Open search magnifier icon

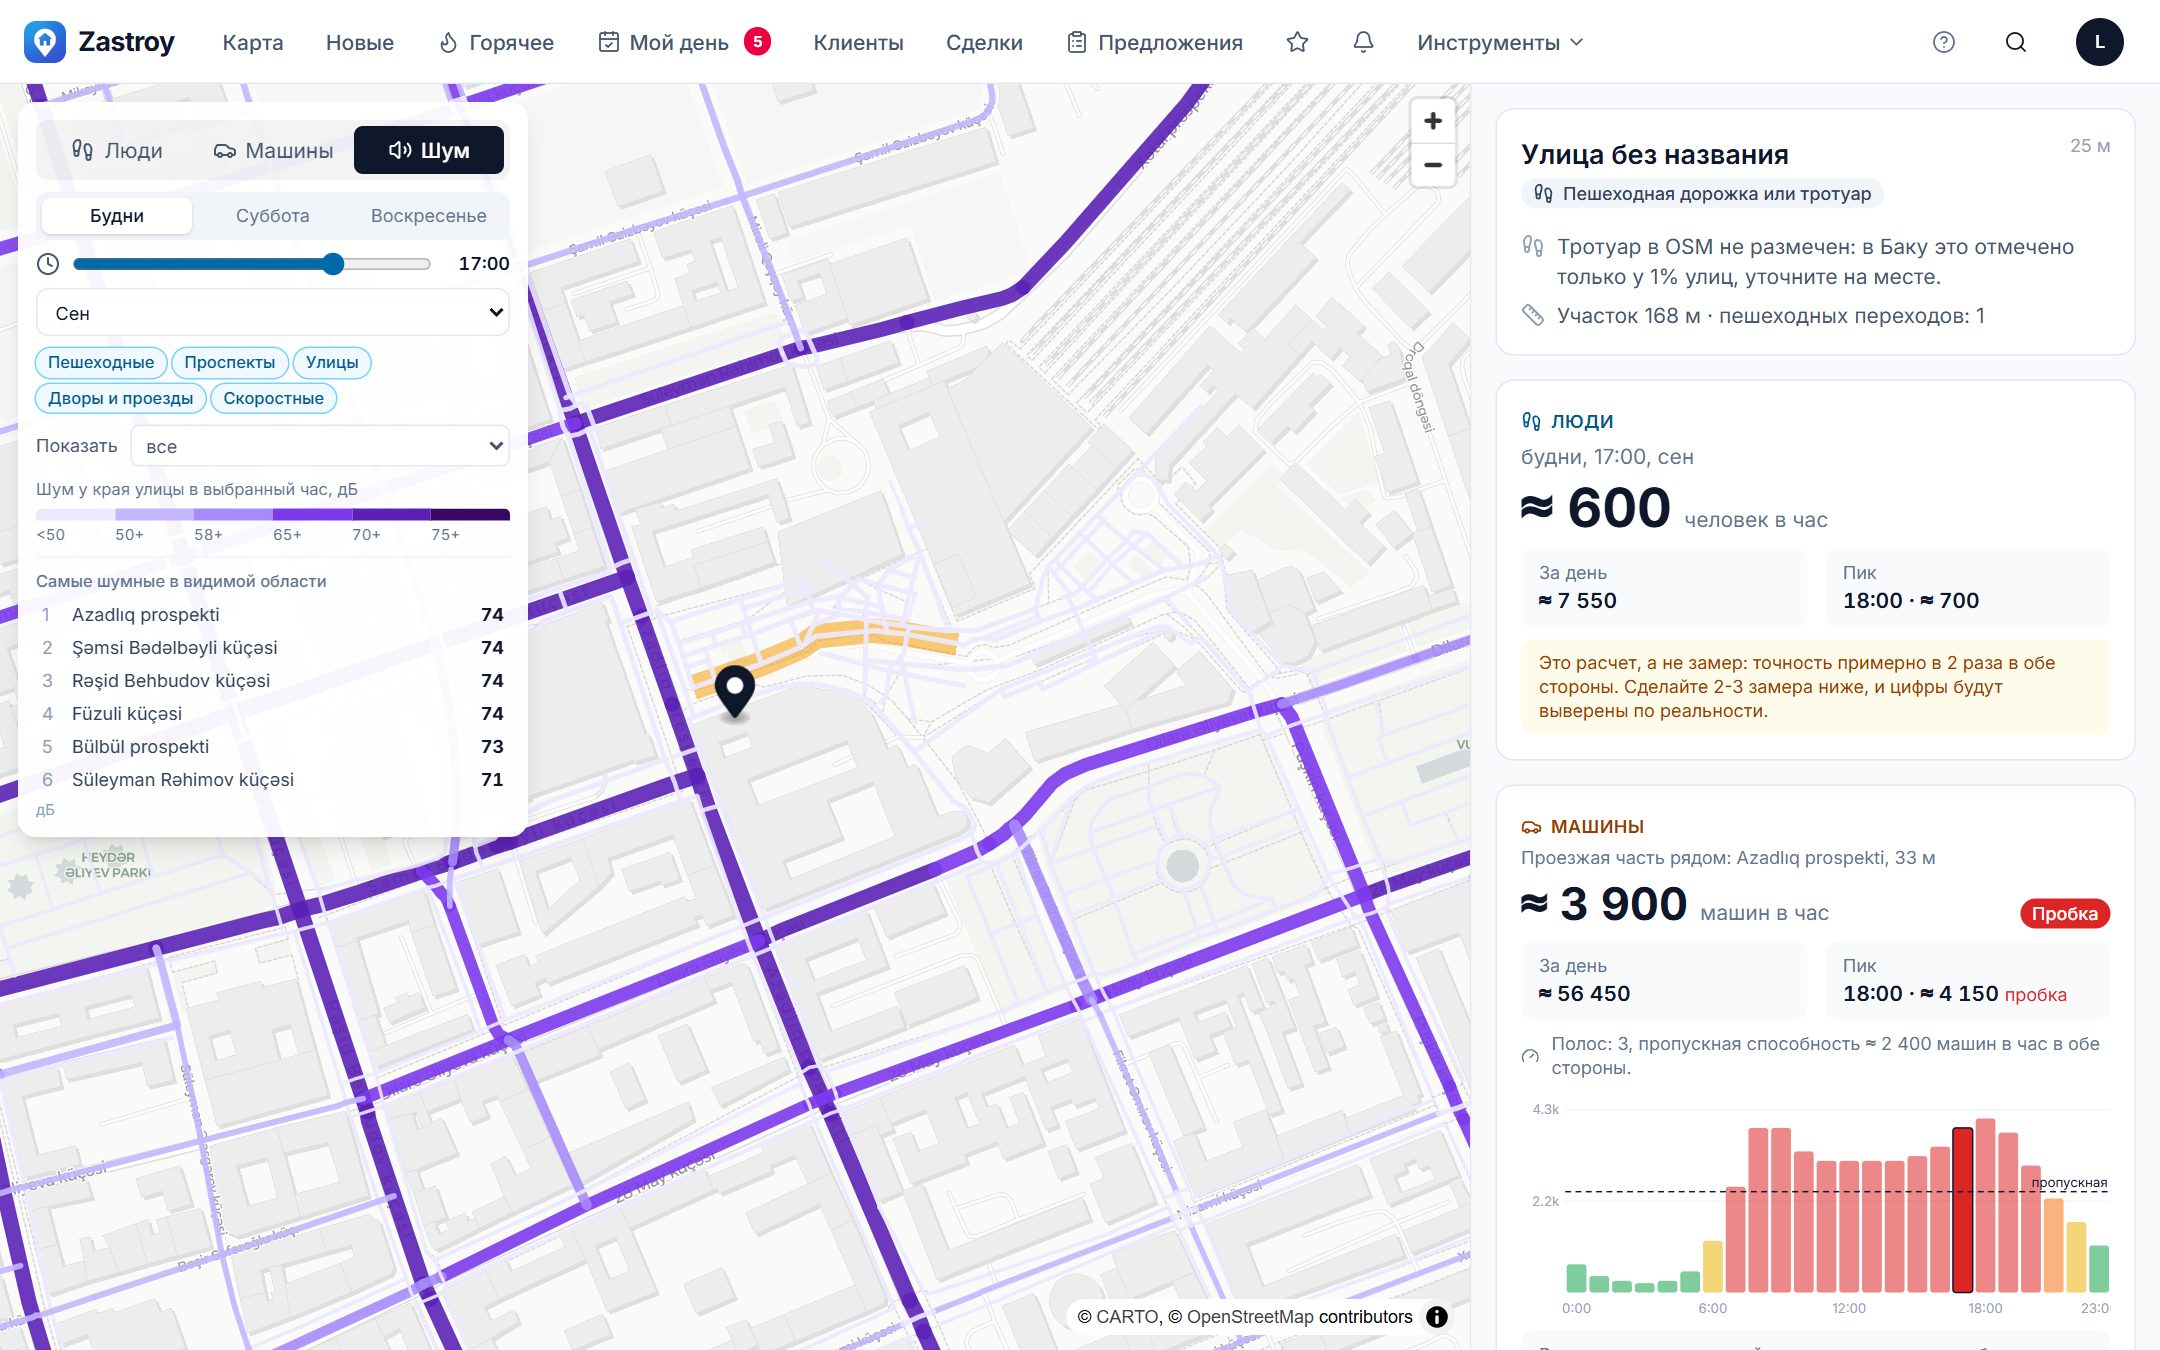[x=2016, y=42]
